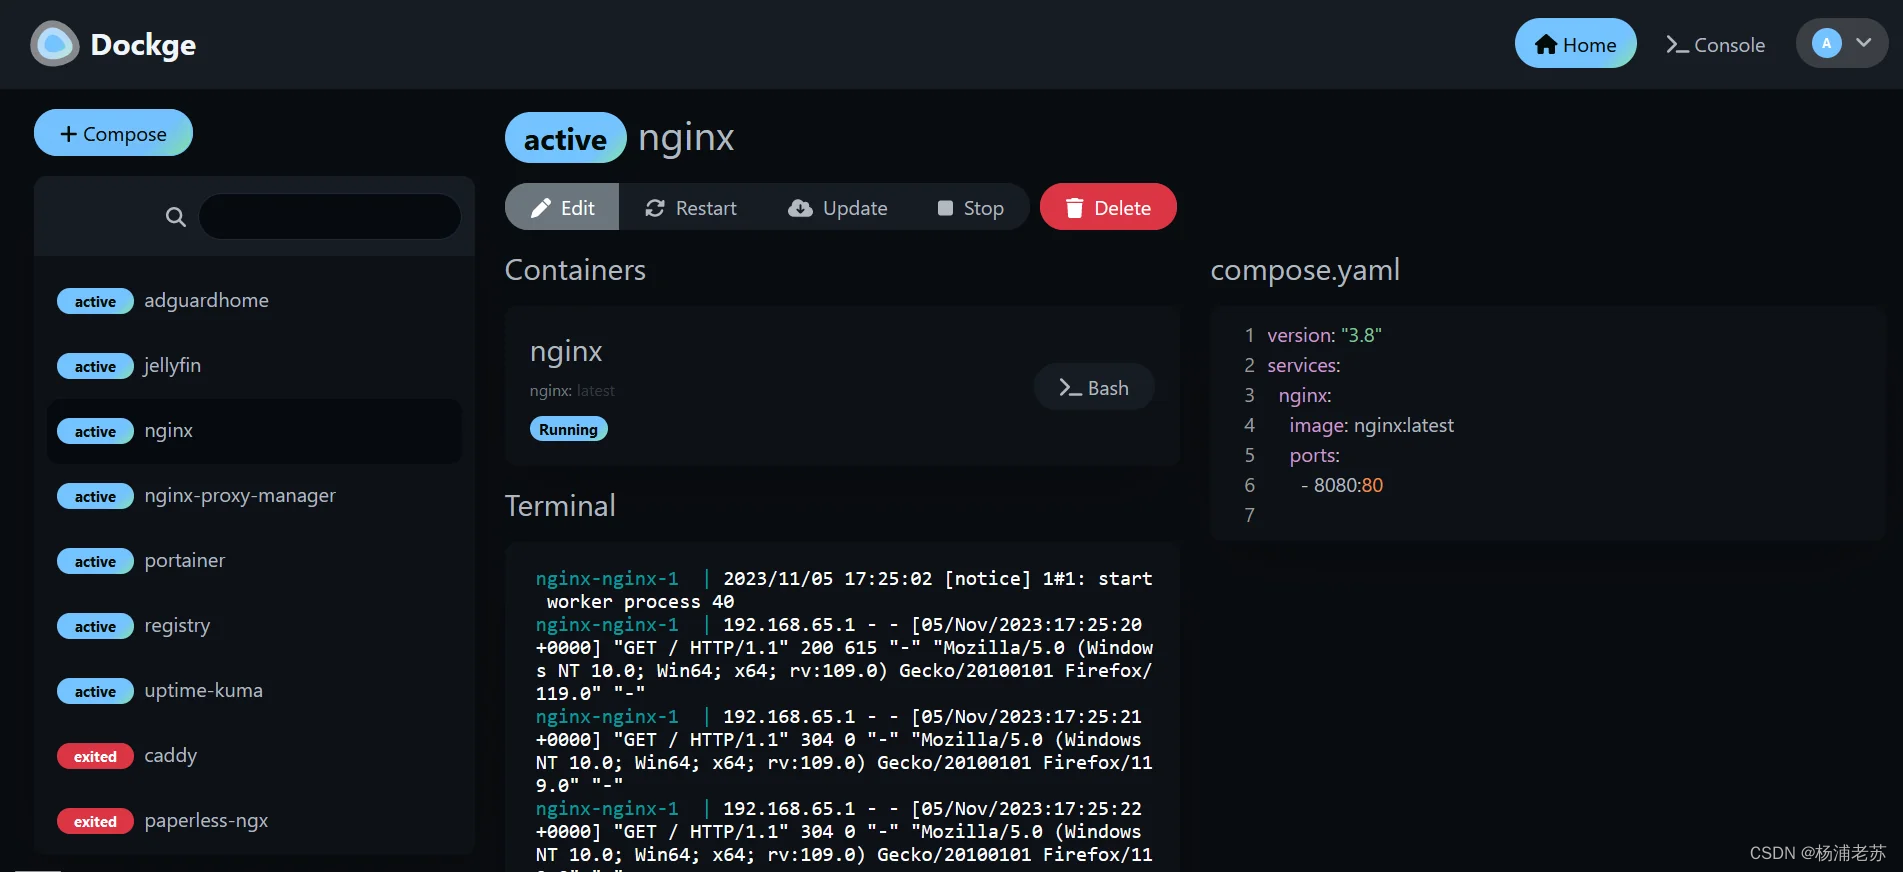Go to the Home page
The image size is (1903, 872).
(1575, 44)
